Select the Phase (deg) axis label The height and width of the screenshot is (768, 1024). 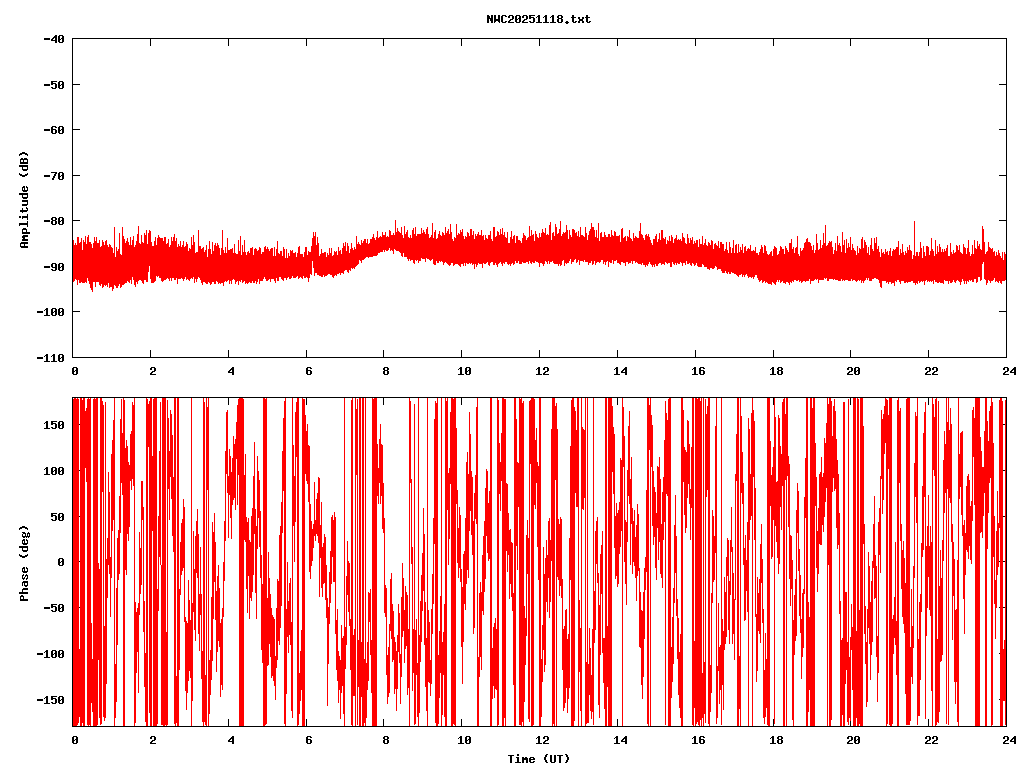click(x=24, y=562)
